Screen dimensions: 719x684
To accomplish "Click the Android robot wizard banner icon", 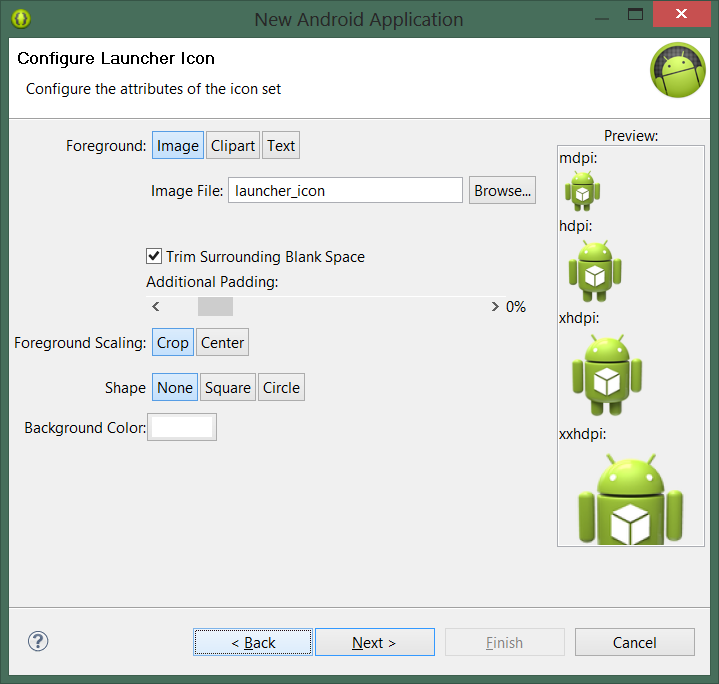I will point(677,70).
